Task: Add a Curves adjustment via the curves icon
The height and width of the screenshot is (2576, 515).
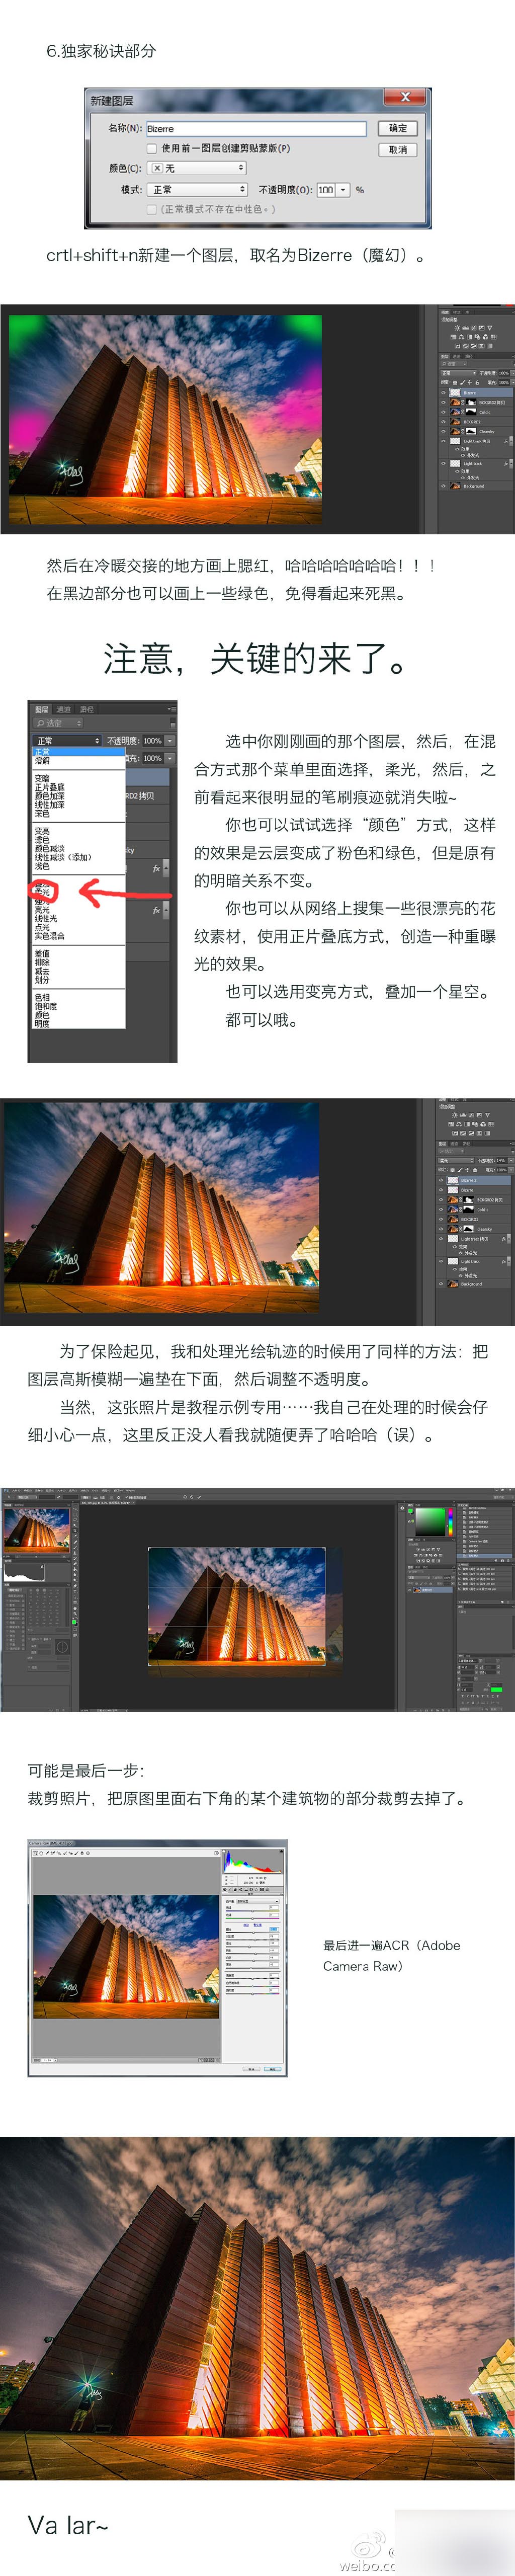Action: click(474, 328)
